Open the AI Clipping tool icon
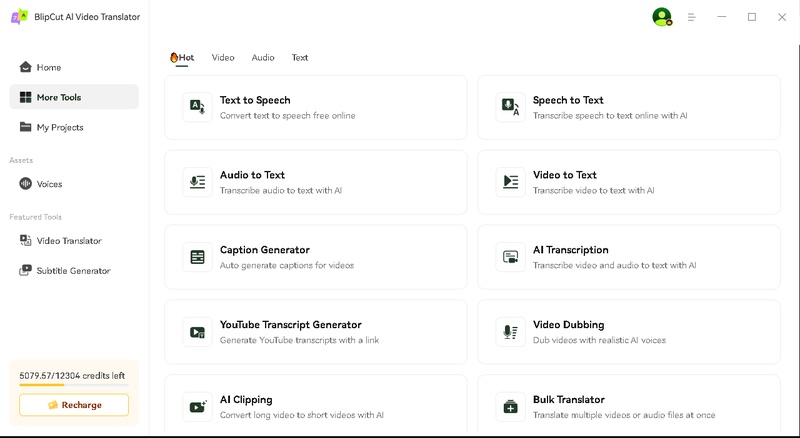This screenshot has width=800, height=438. (197, 407)
